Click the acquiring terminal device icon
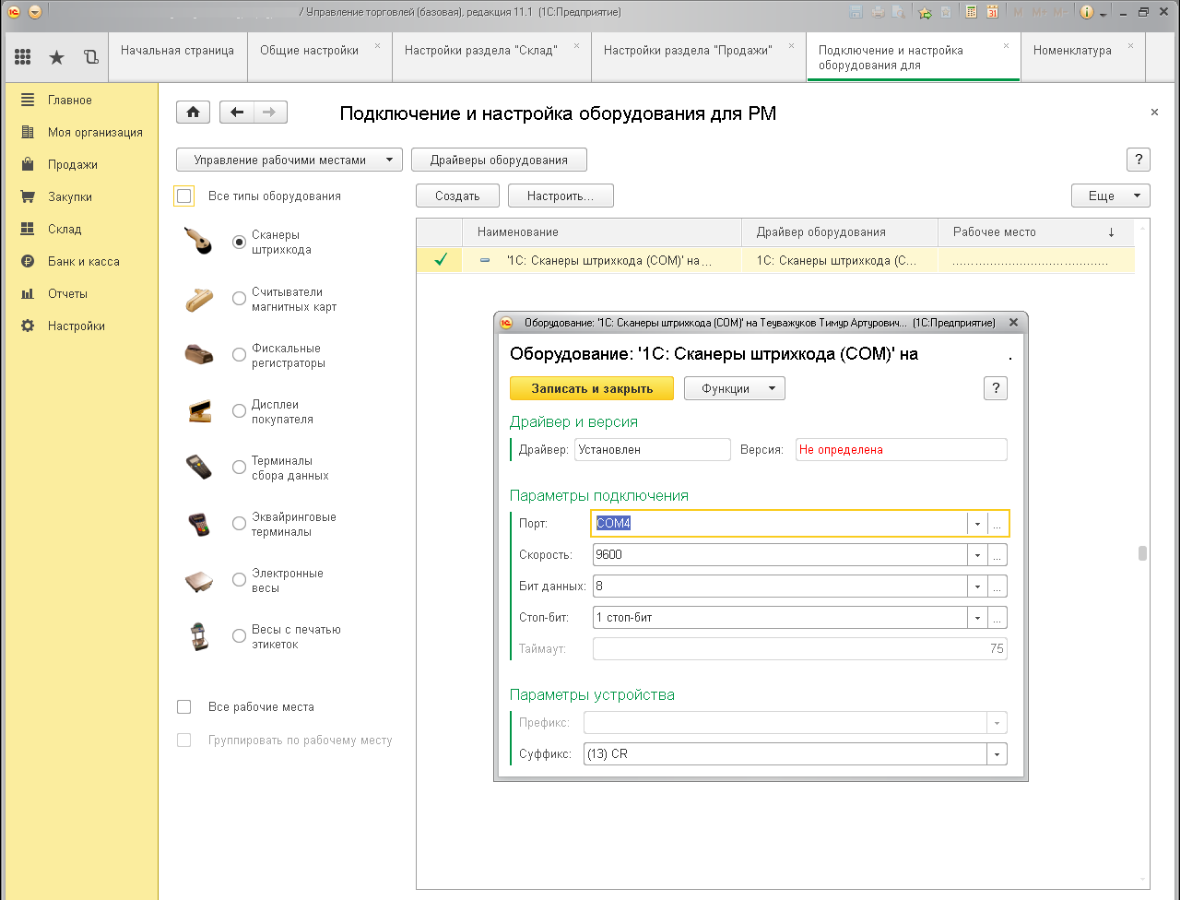Viewport: 1180px width, 900px height. [x=199, y=524]
